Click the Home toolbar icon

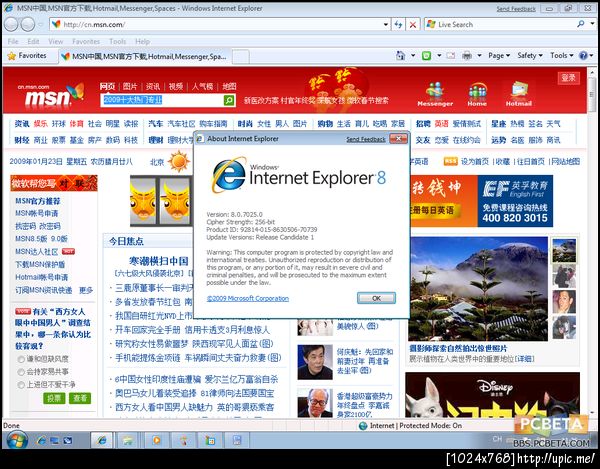(400, 56)
